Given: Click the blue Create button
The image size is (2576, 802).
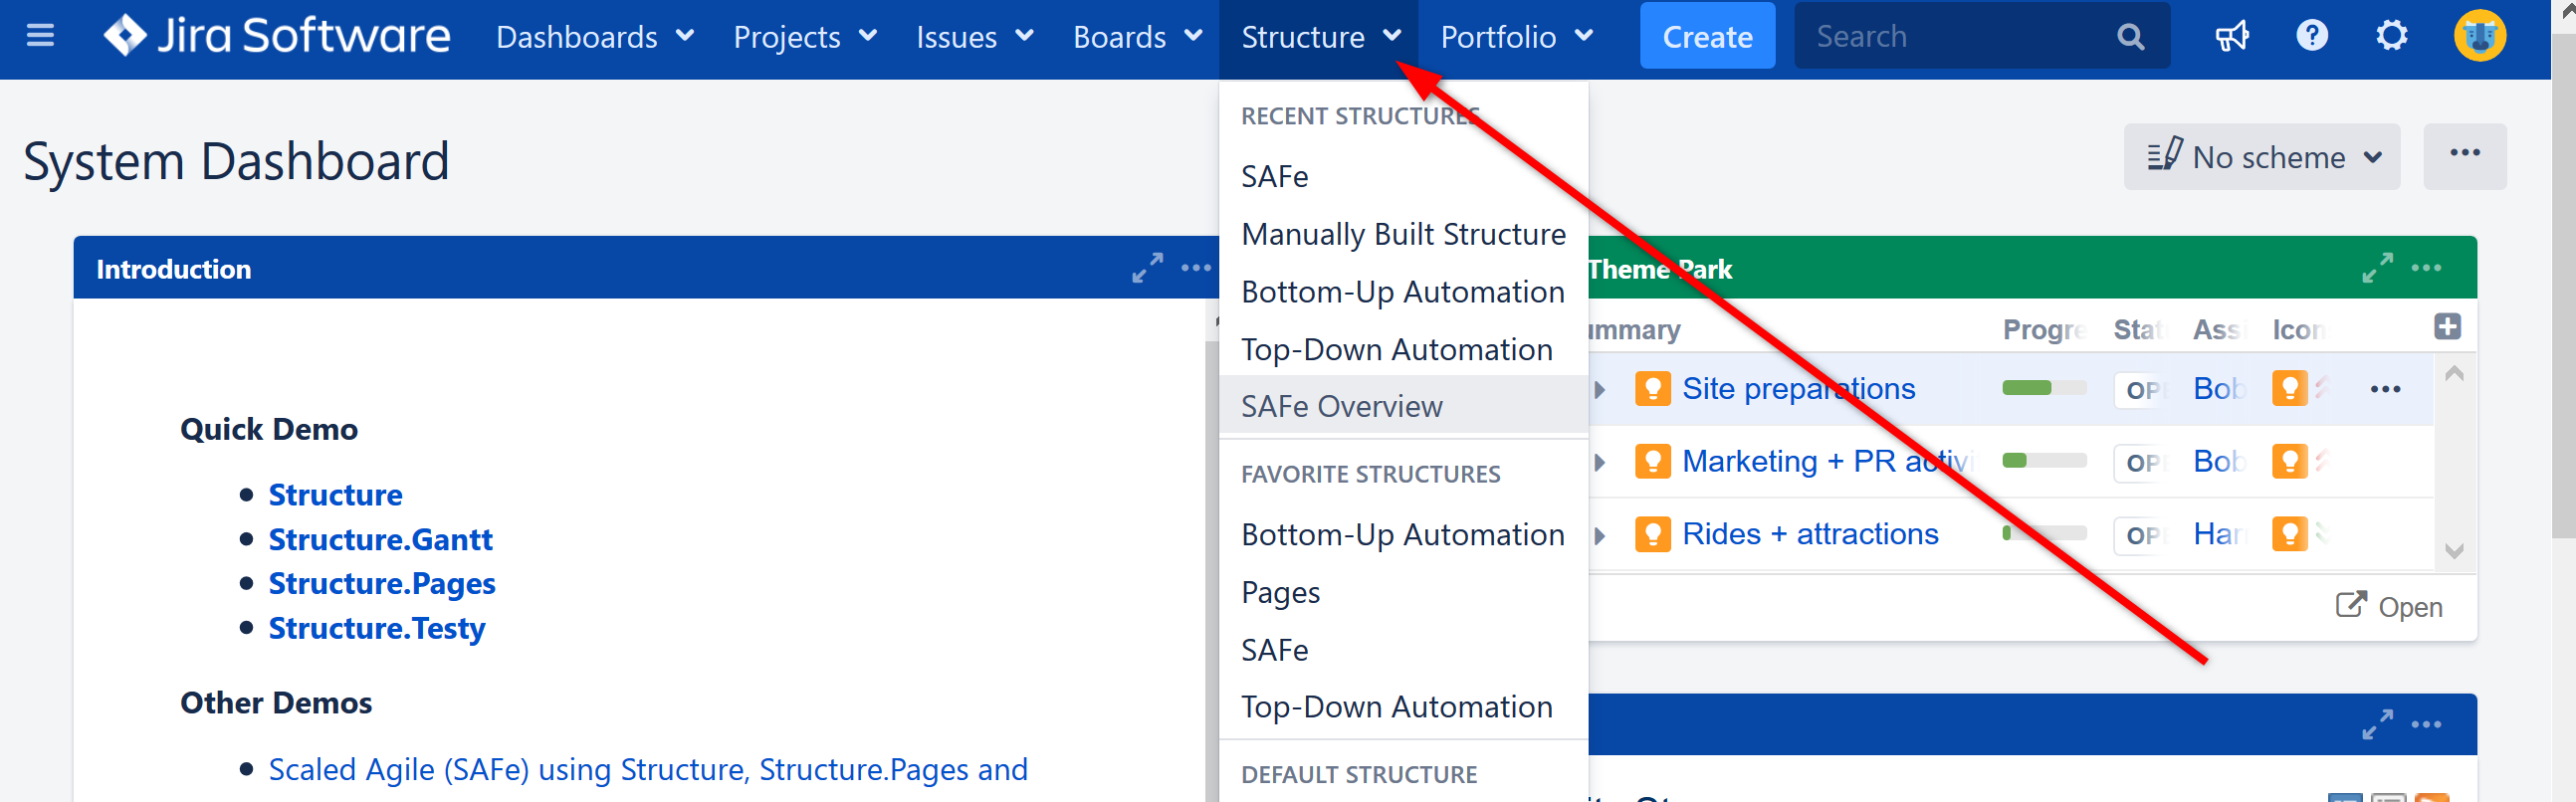Looking at the screenshot, I should pos(1707,37).
